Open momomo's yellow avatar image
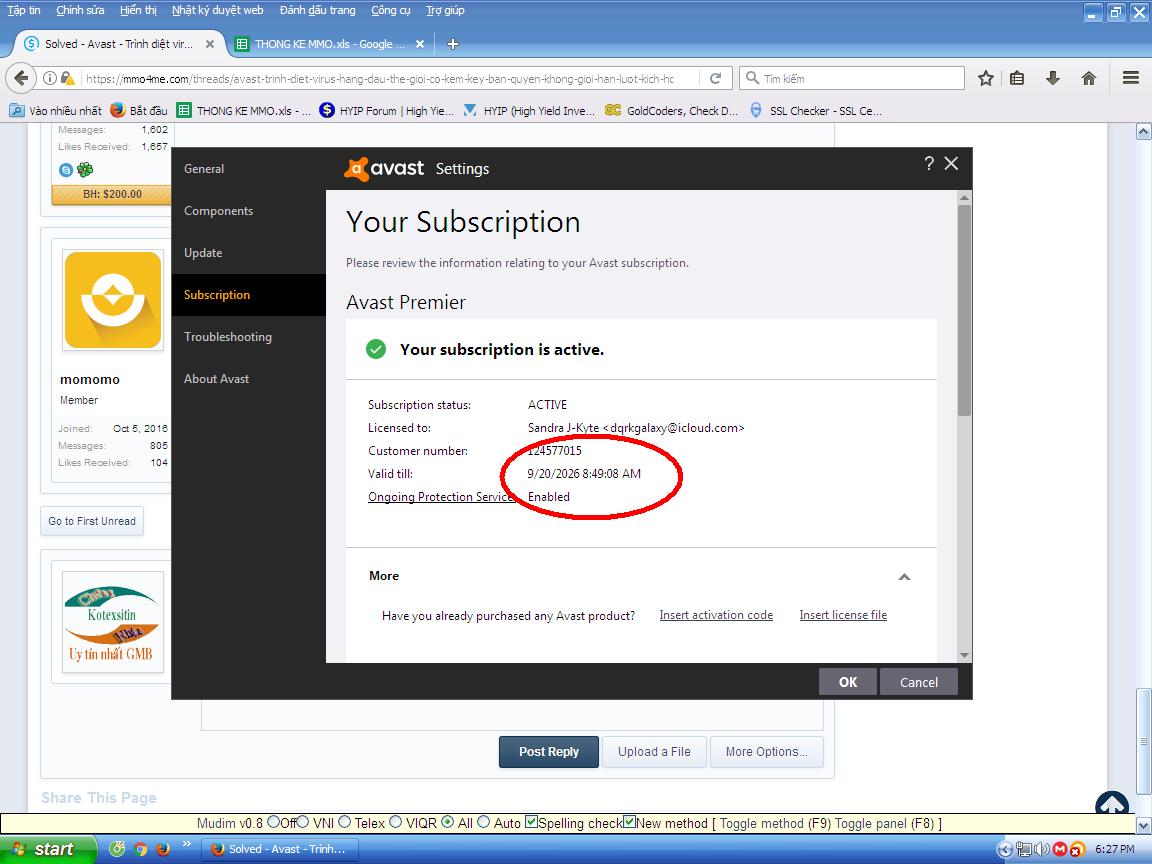Screen dimensions: 1152x864 coord(112,300)
